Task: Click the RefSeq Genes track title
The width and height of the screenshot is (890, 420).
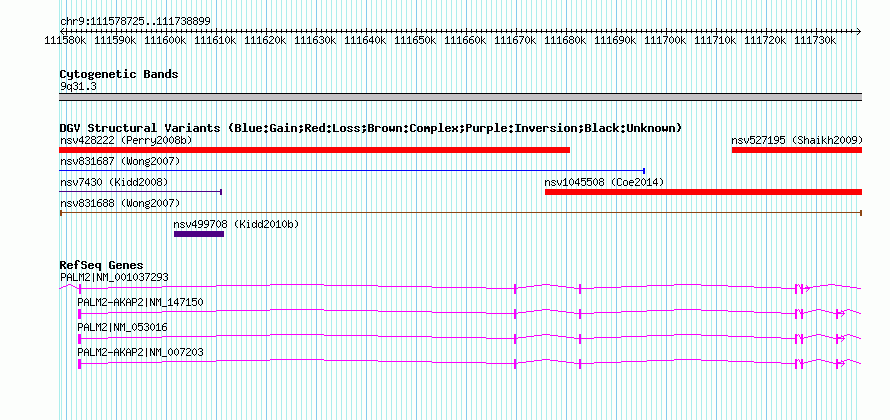Action: pyautogui.click(x=101, y=265)
